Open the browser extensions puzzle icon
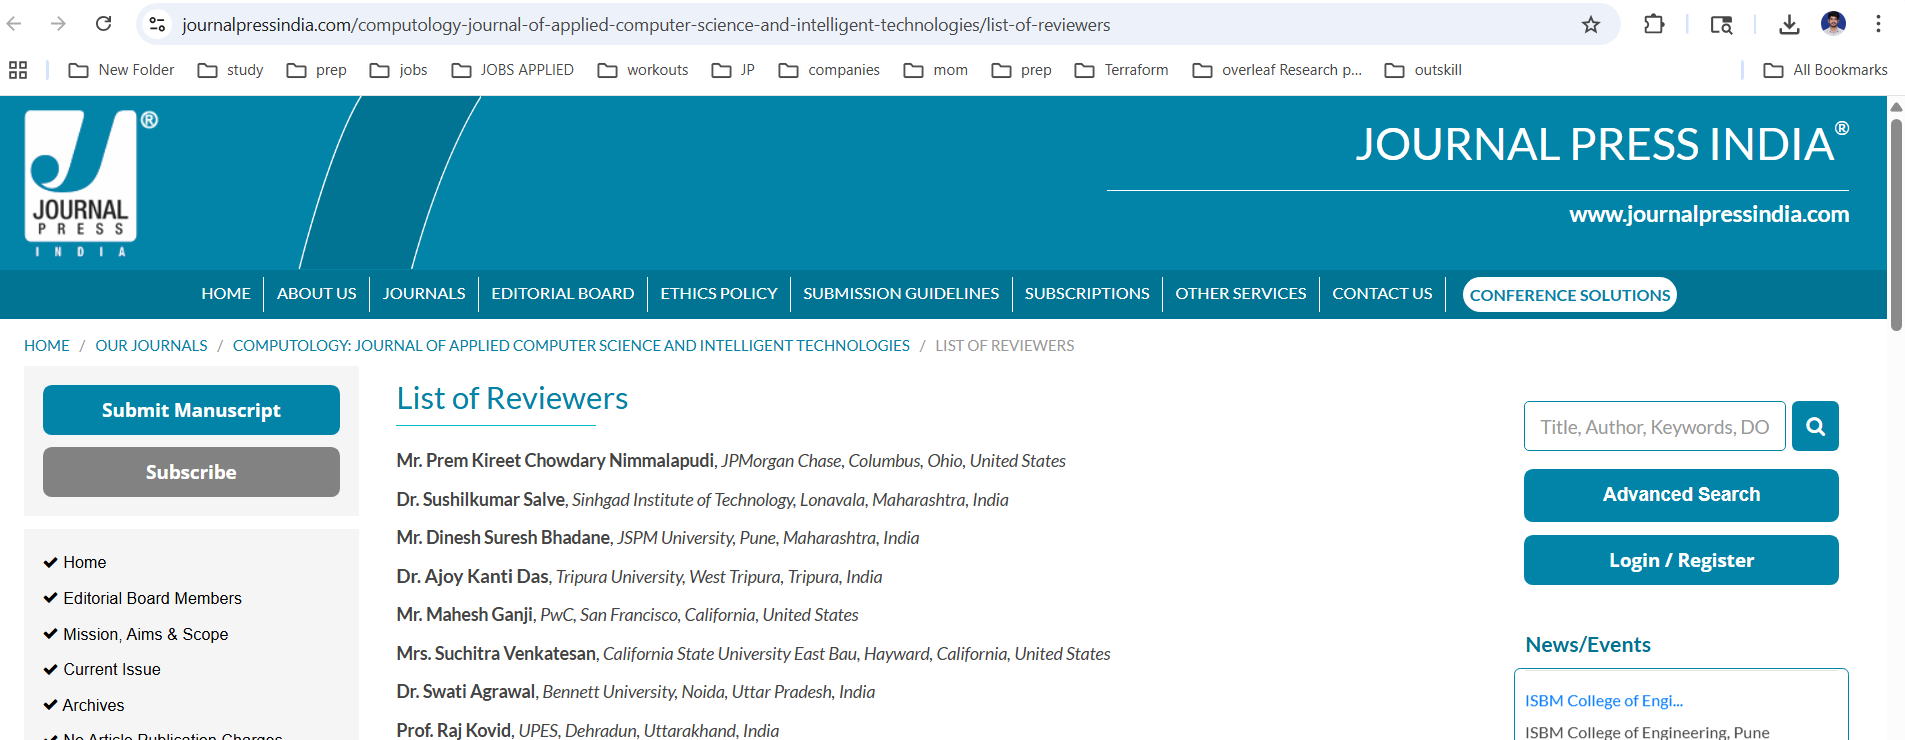 (x=1654, y=25)
